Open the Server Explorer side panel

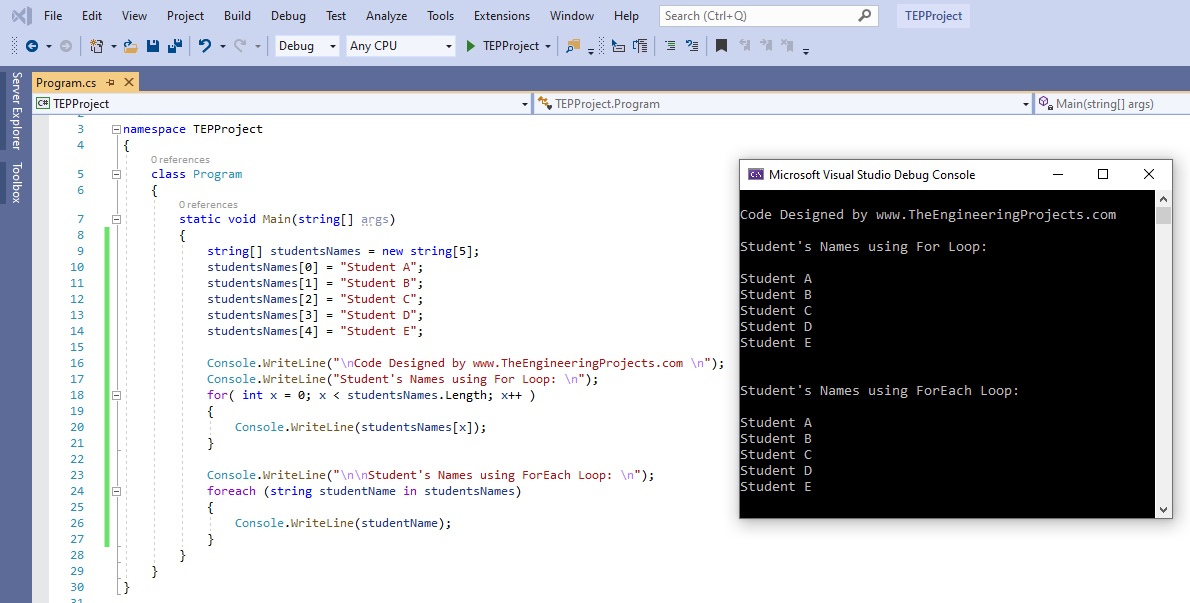pos(16,110)
